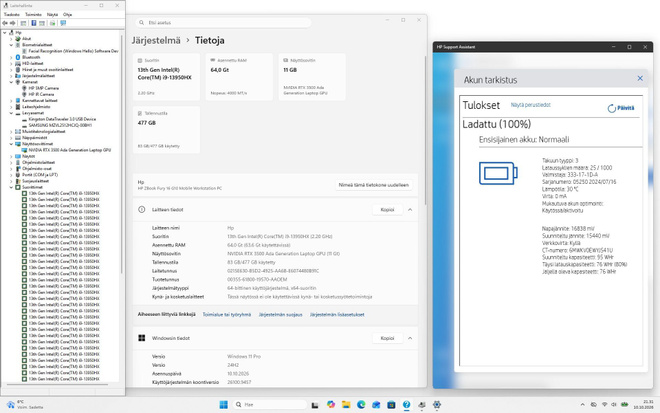
Task: Open Microsoft Store from the taskbar
Action: [391, 405]
